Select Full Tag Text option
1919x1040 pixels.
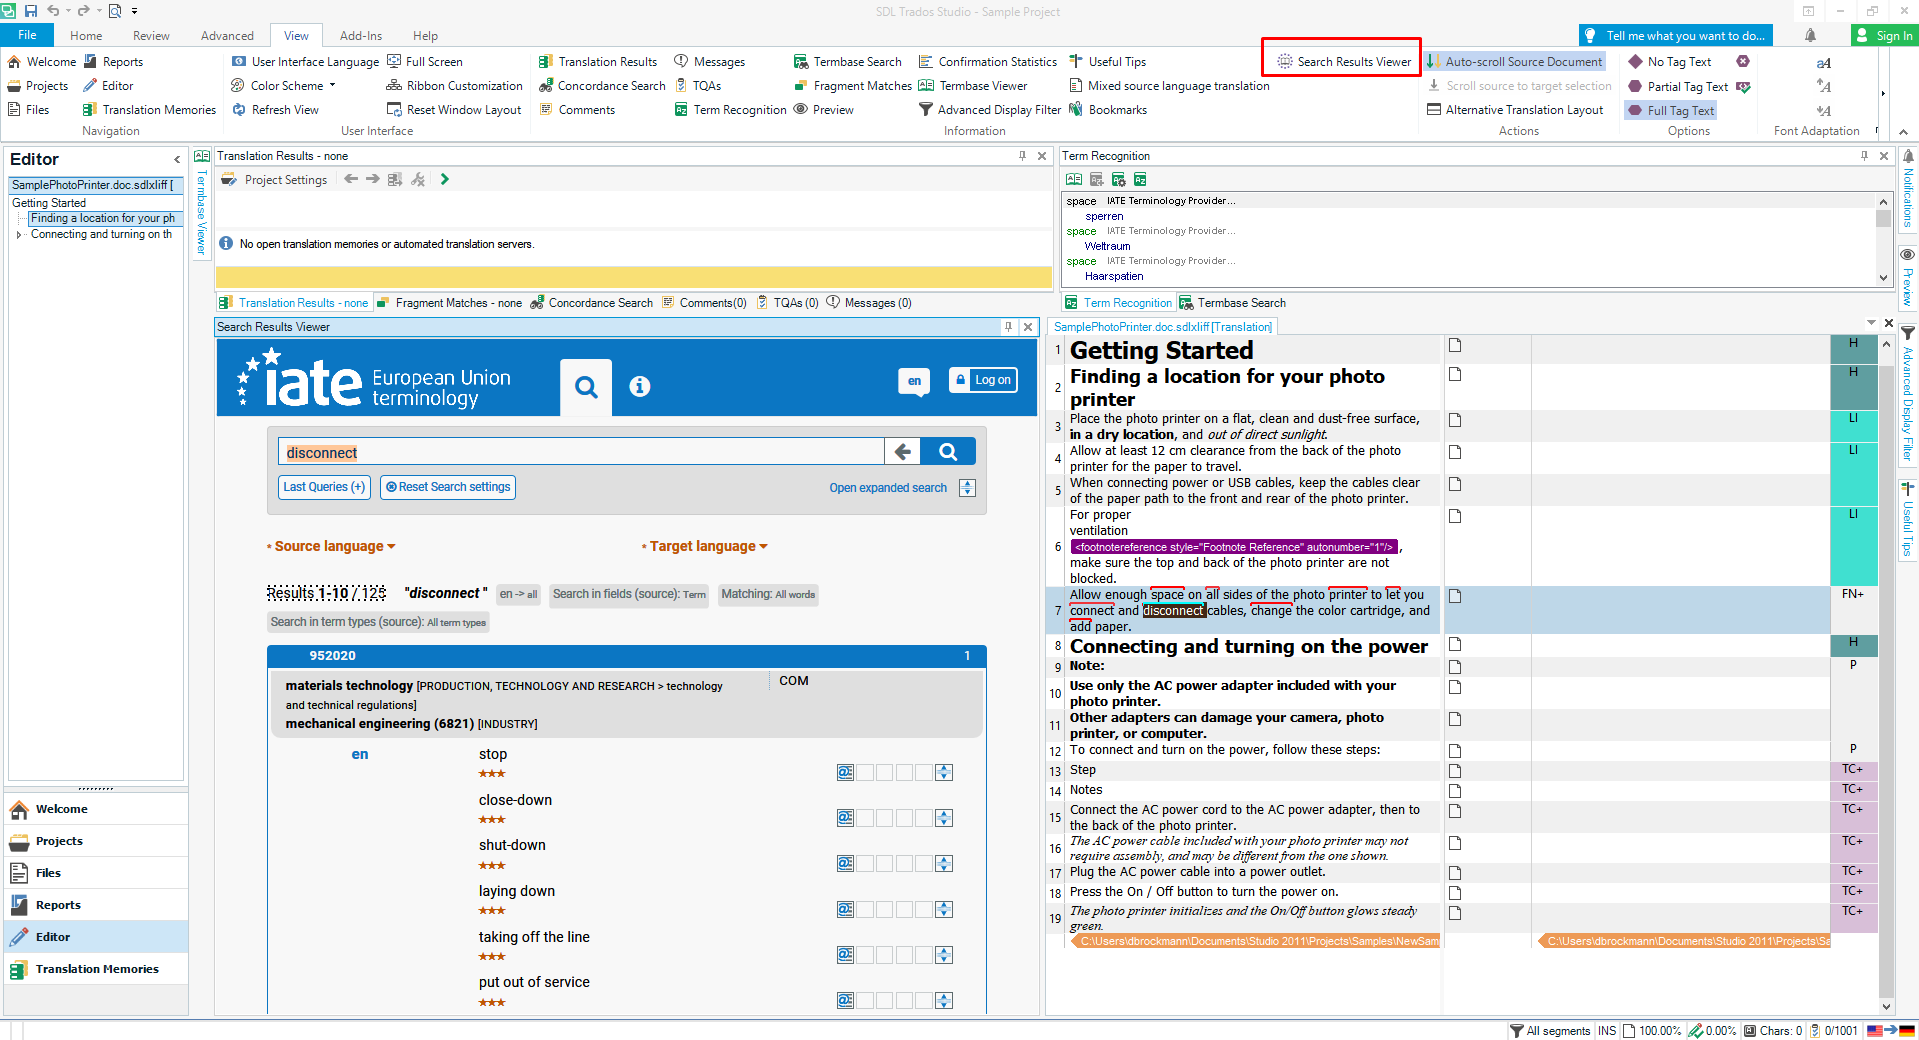[1670, 111]
